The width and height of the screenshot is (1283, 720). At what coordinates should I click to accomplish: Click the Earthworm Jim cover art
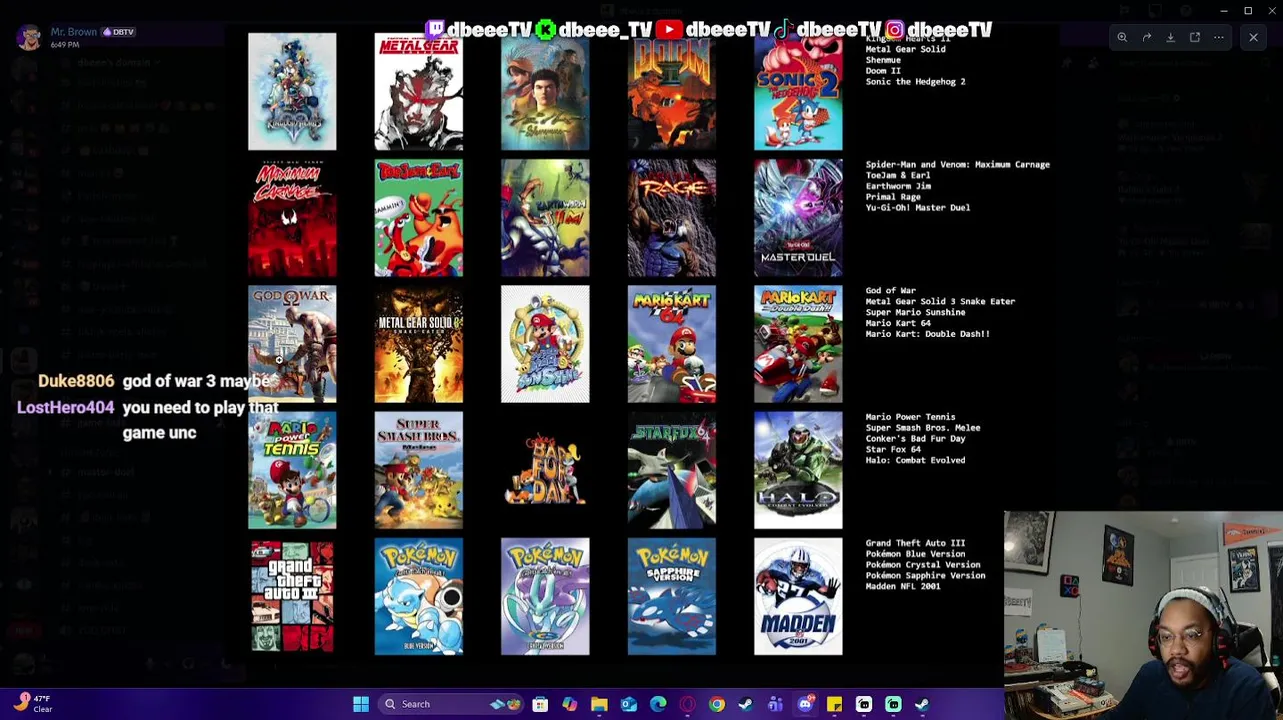pos(545,218)
